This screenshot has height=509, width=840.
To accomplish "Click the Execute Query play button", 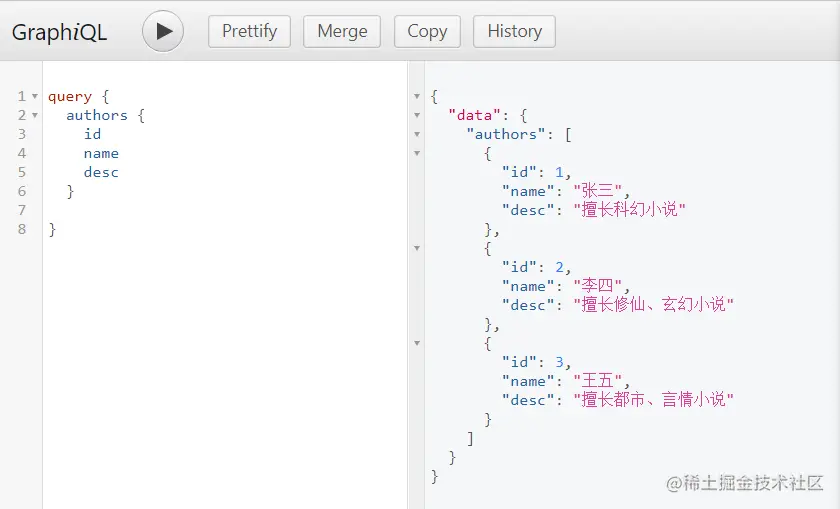I will tap(163, 31).
